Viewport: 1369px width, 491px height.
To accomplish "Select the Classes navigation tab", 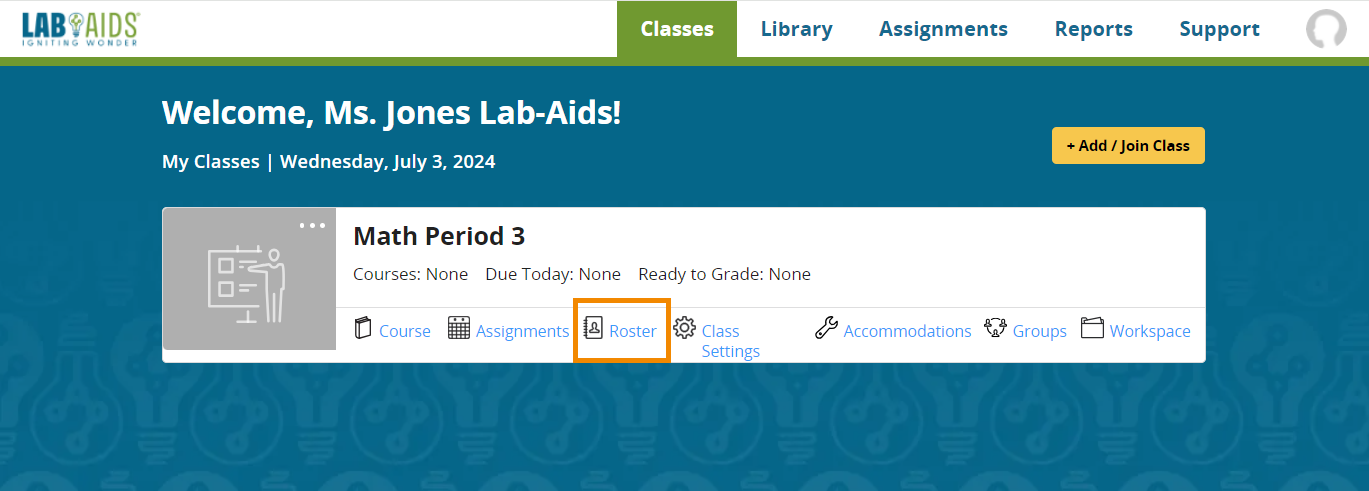I will 677,29.
